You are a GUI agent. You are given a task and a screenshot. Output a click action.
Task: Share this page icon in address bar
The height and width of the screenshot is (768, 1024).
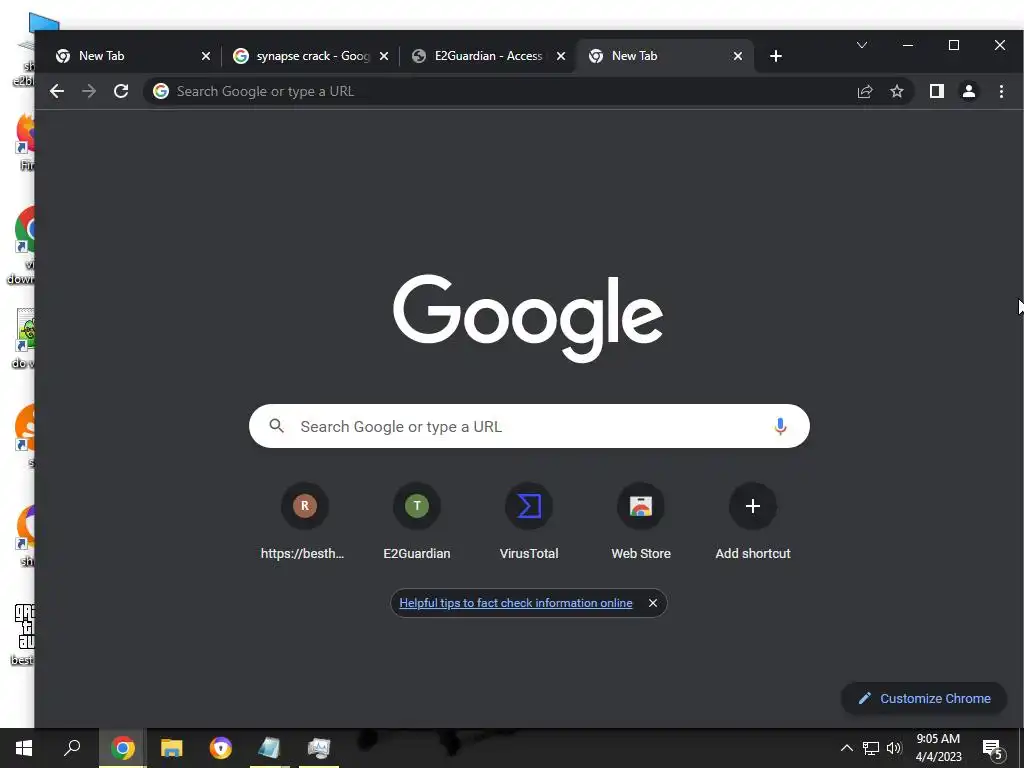[x=865, y=91]
